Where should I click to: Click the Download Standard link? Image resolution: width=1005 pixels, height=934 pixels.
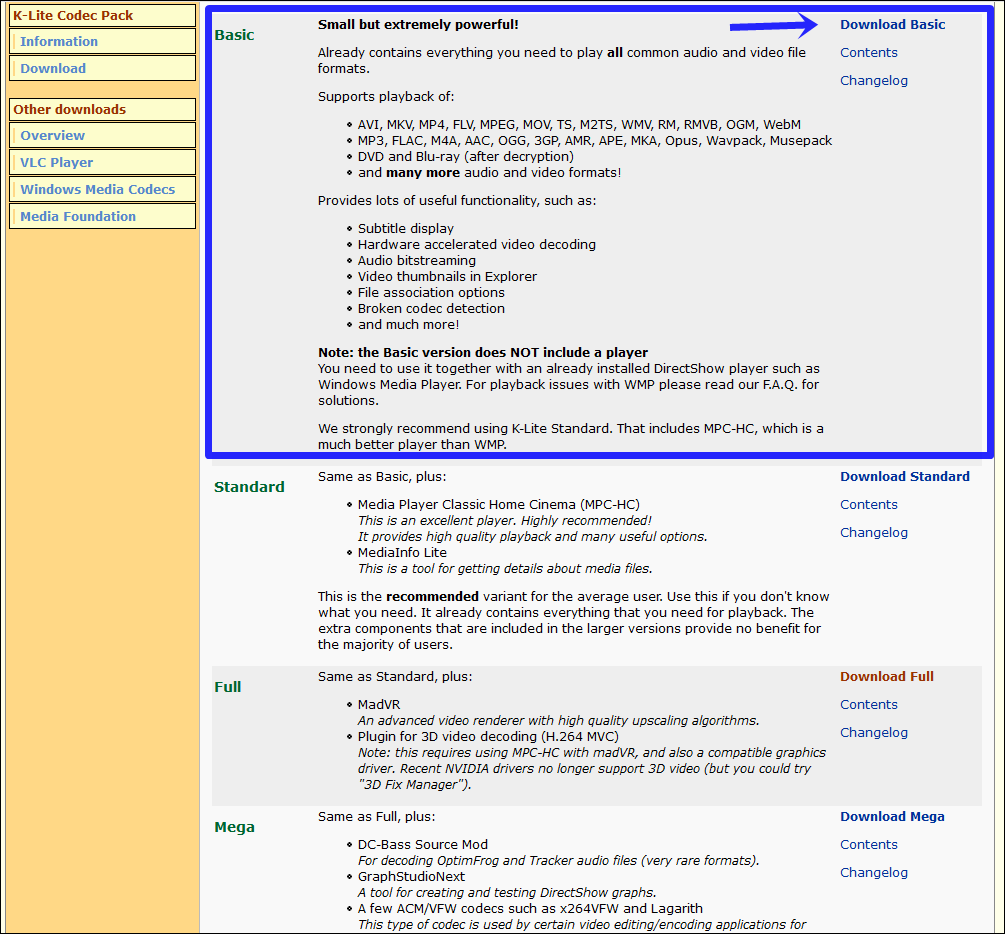click(904, 477)
